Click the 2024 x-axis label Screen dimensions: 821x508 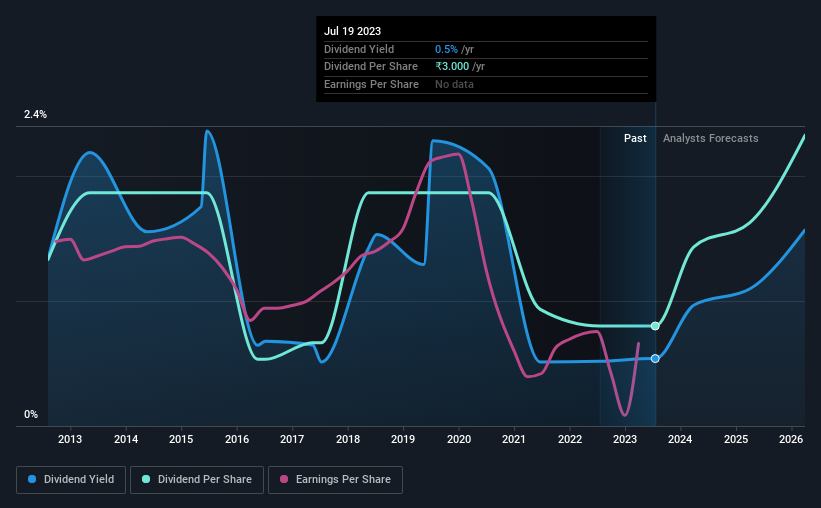tap(680, 439)
